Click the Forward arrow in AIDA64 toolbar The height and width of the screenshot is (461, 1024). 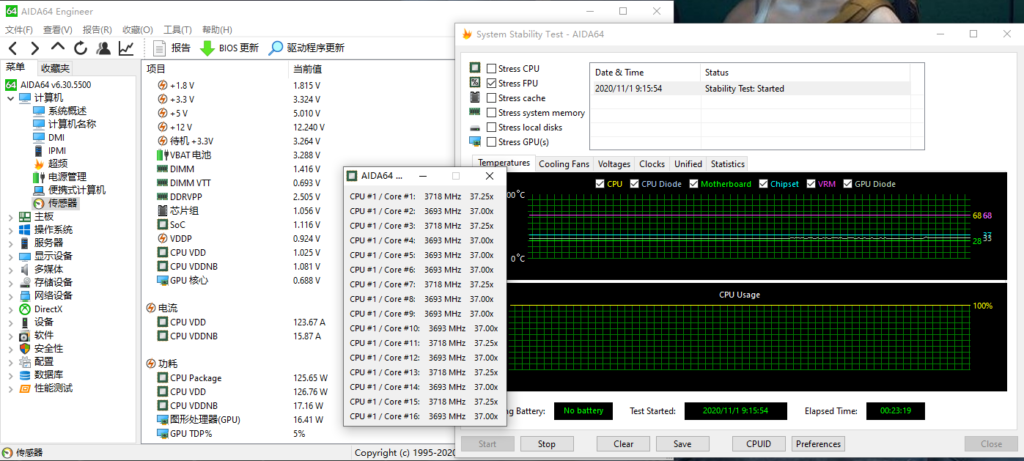[35, 48]
